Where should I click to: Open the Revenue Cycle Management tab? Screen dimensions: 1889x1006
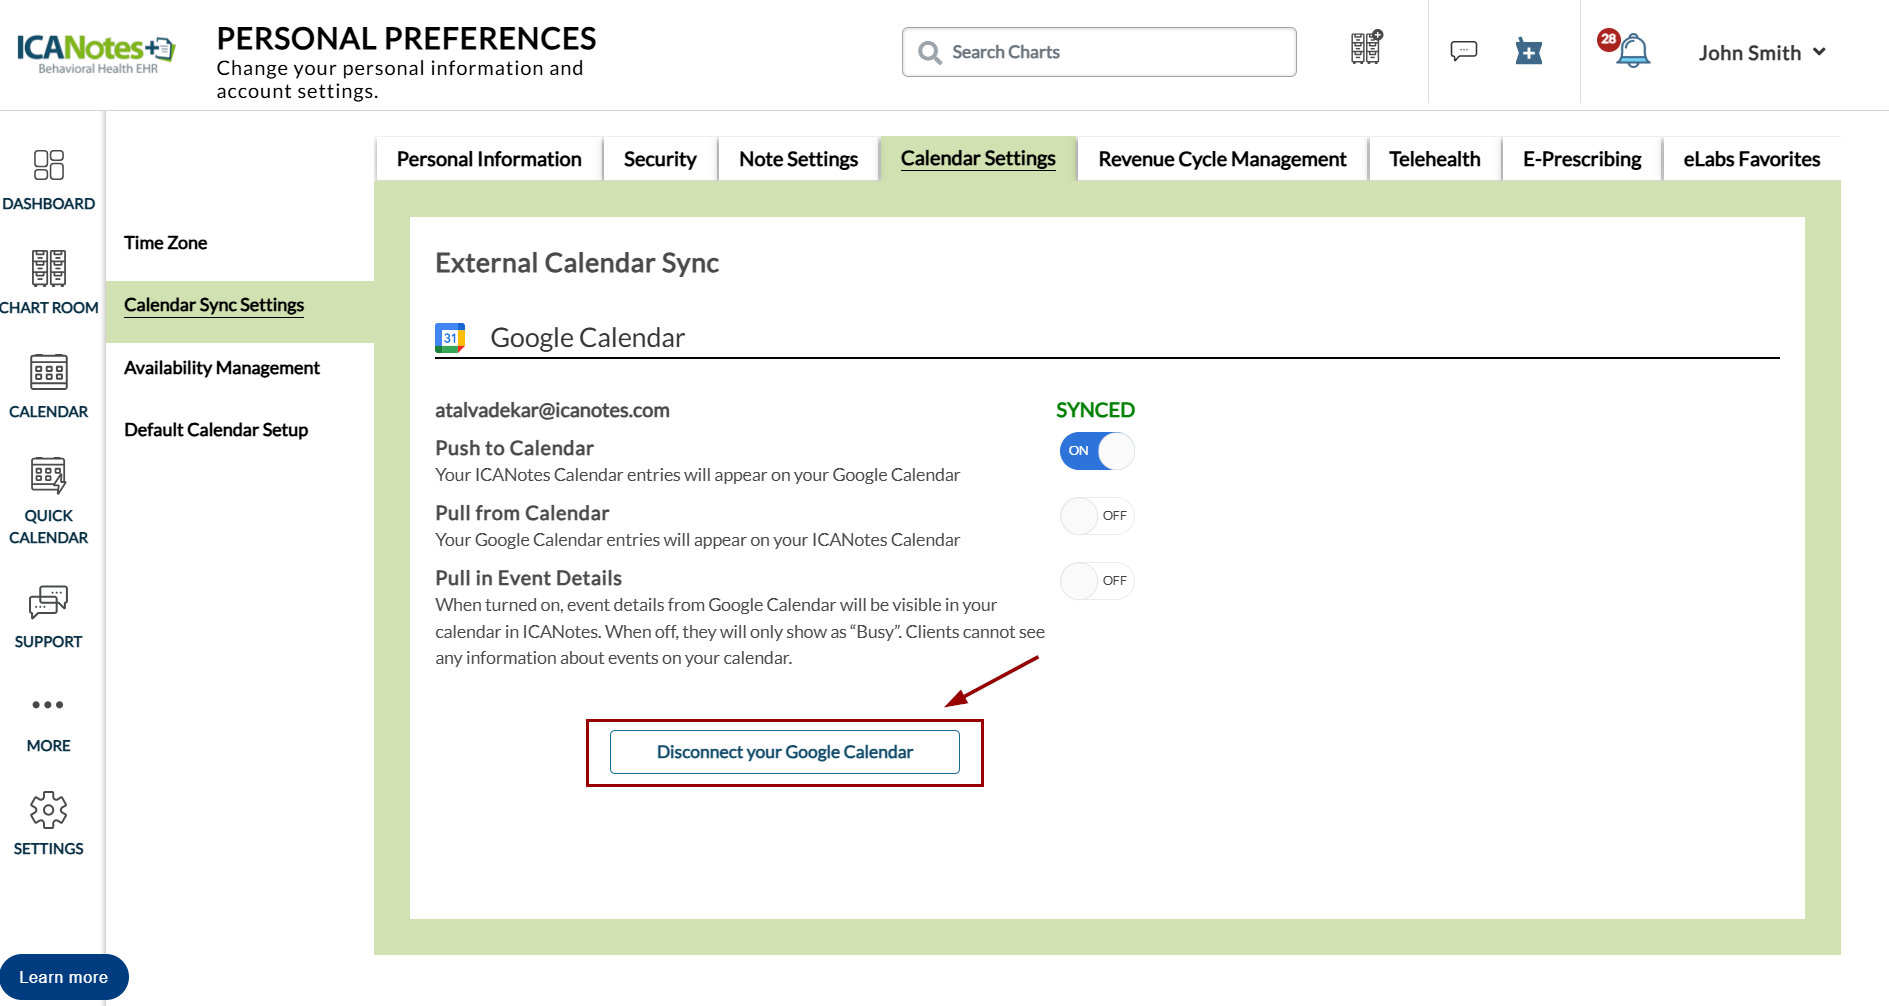[1222, 159]
